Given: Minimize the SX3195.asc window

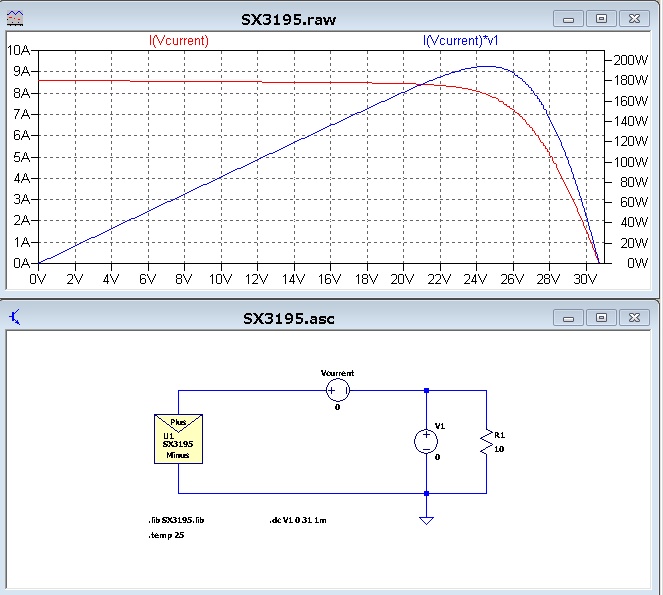Looking at the screenshot, I should 569,318.
